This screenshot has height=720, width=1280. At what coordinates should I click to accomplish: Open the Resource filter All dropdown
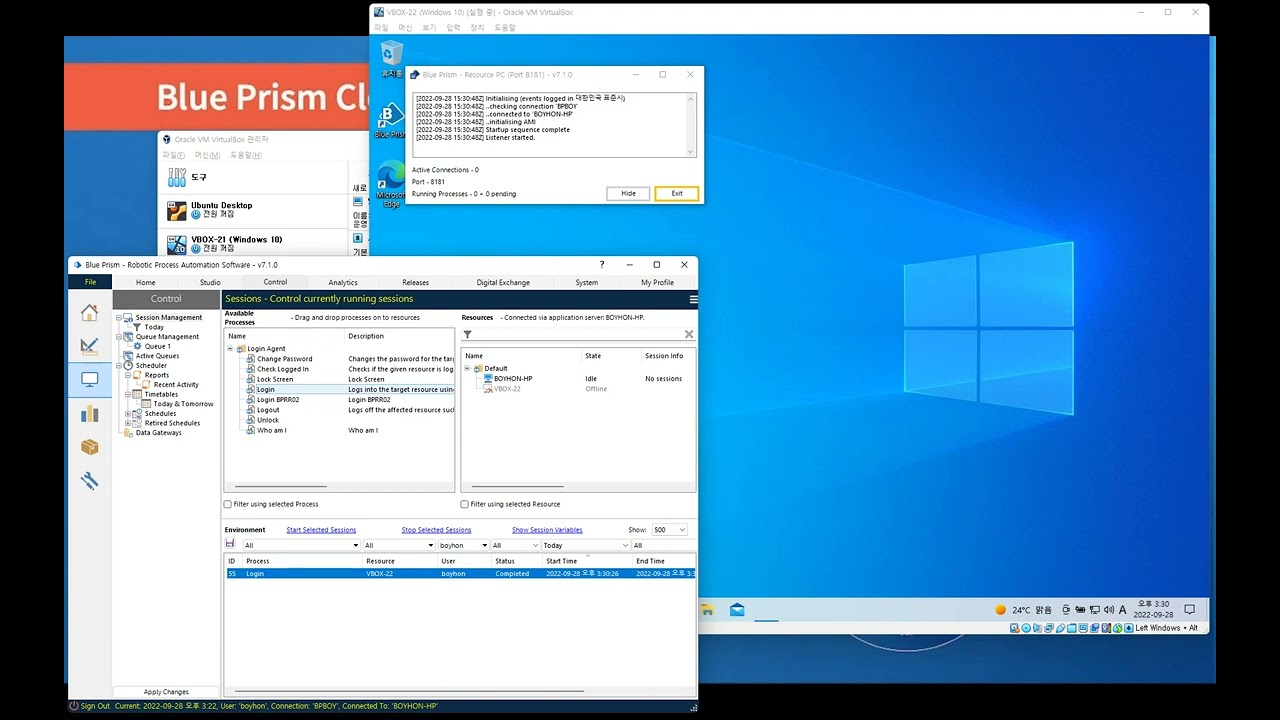pos(399,546)
